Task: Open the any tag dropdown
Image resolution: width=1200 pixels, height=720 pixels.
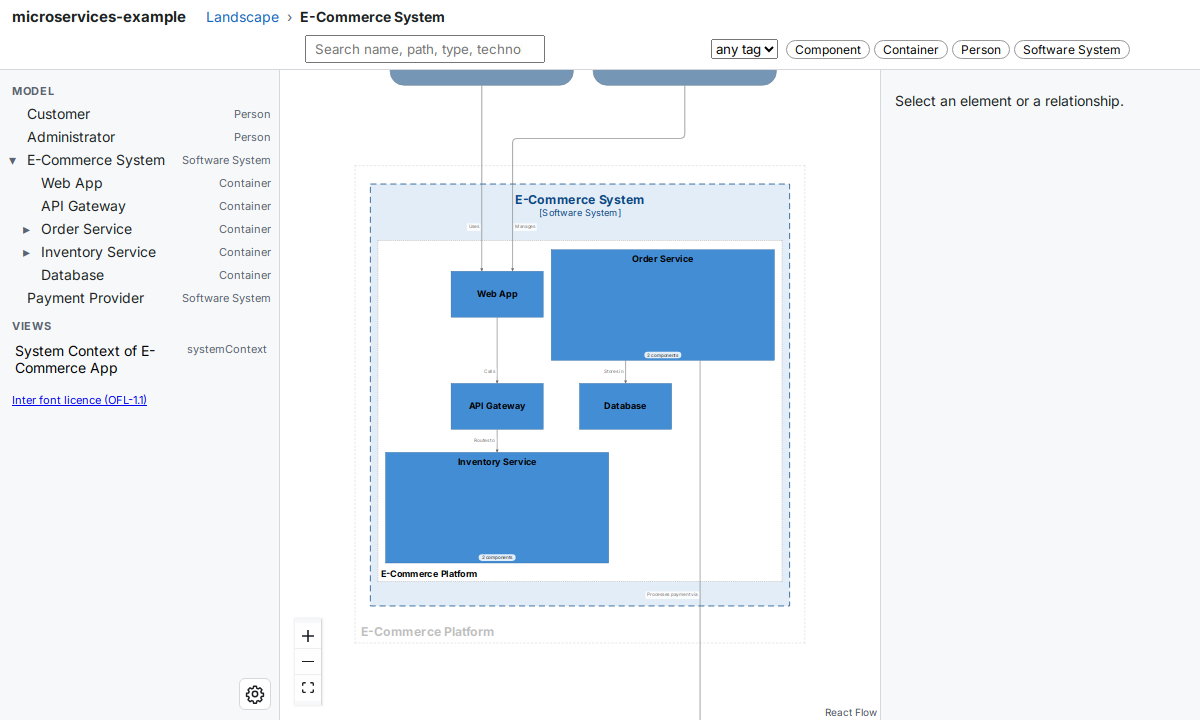Action: (744, 49)
